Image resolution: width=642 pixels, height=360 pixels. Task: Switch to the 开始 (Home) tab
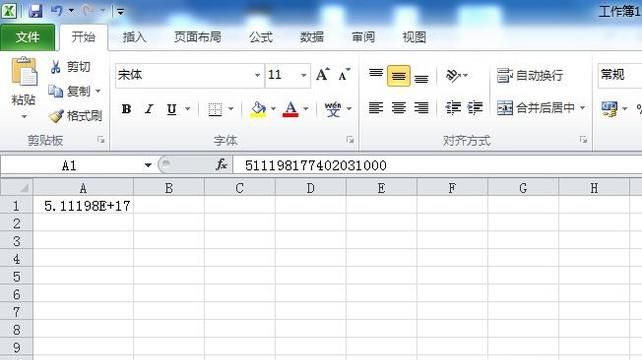click(84, 37)
